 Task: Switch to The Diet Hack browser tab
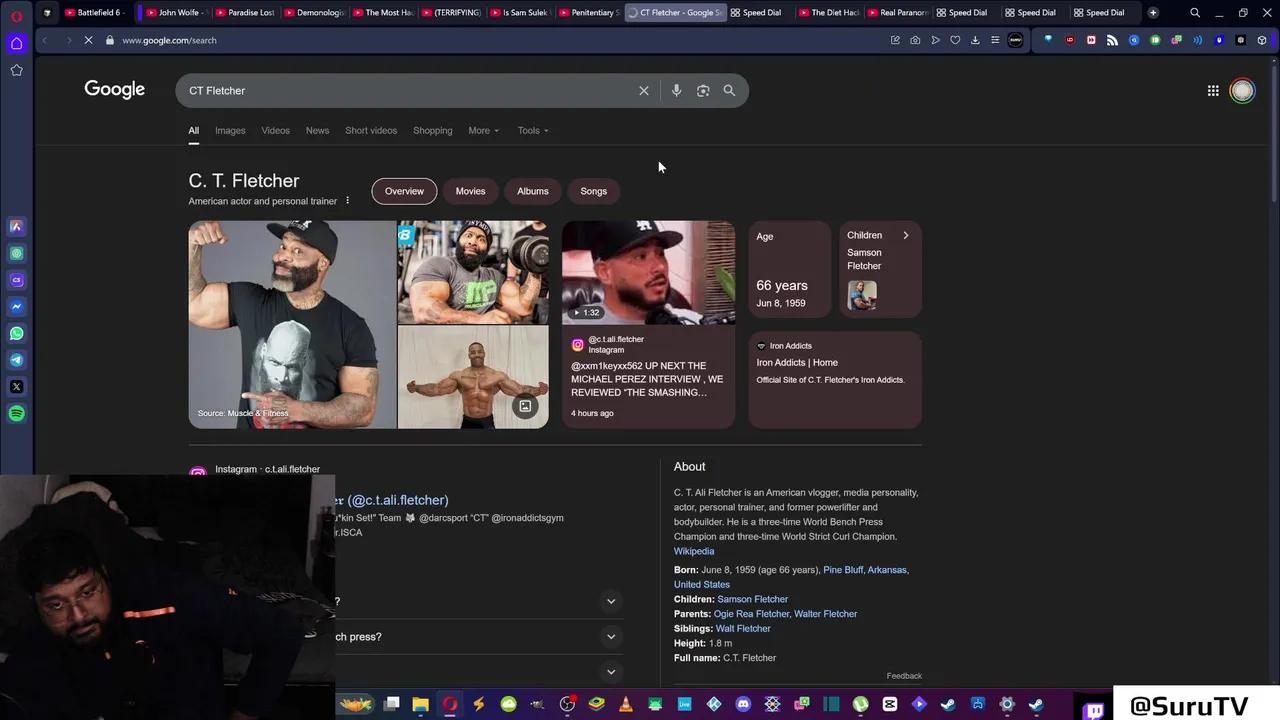pyautogui.click(x=828, y=13)
